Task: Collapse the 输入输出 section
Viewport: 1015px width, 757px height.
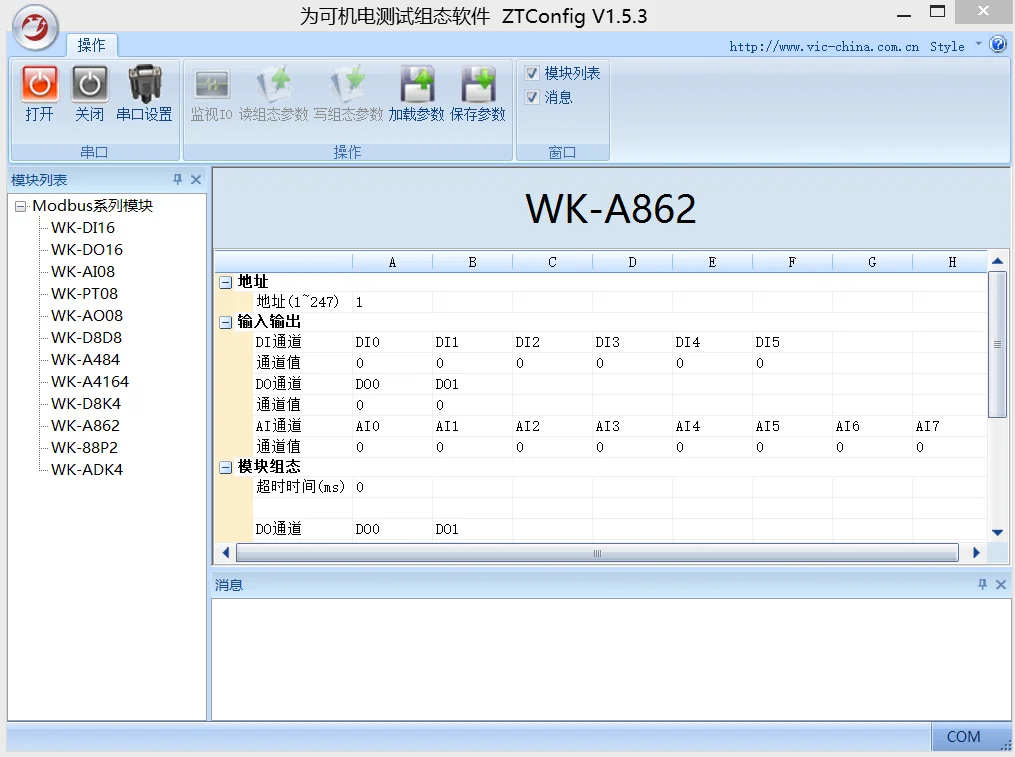Action: pos(225,322)
